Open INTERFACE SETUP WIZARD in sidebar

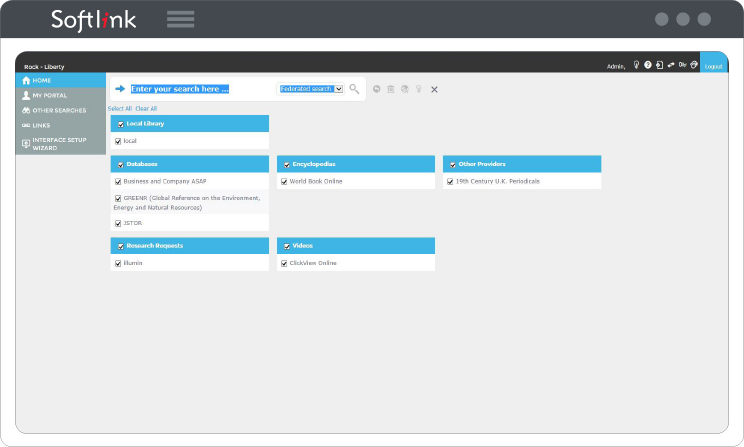click(61, 144)
